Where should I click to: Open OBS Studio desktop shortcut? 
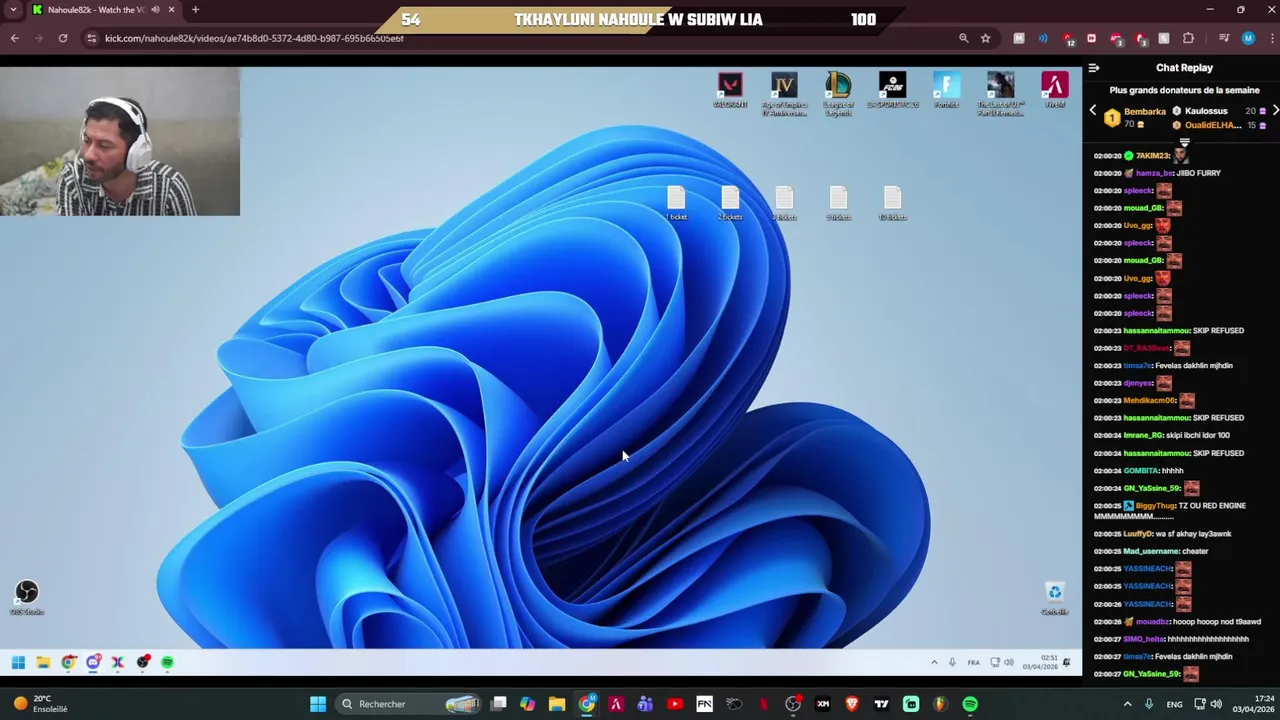point(27,597)
